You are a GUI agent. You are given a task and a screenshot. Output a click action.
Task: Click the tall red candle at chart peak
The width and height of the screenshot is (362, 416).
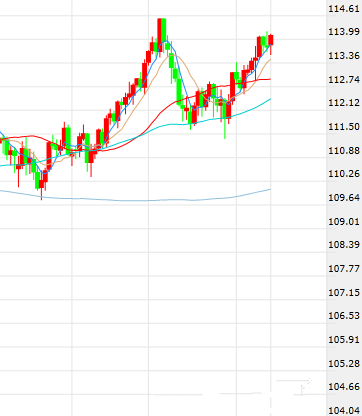[x=160, y=35]
